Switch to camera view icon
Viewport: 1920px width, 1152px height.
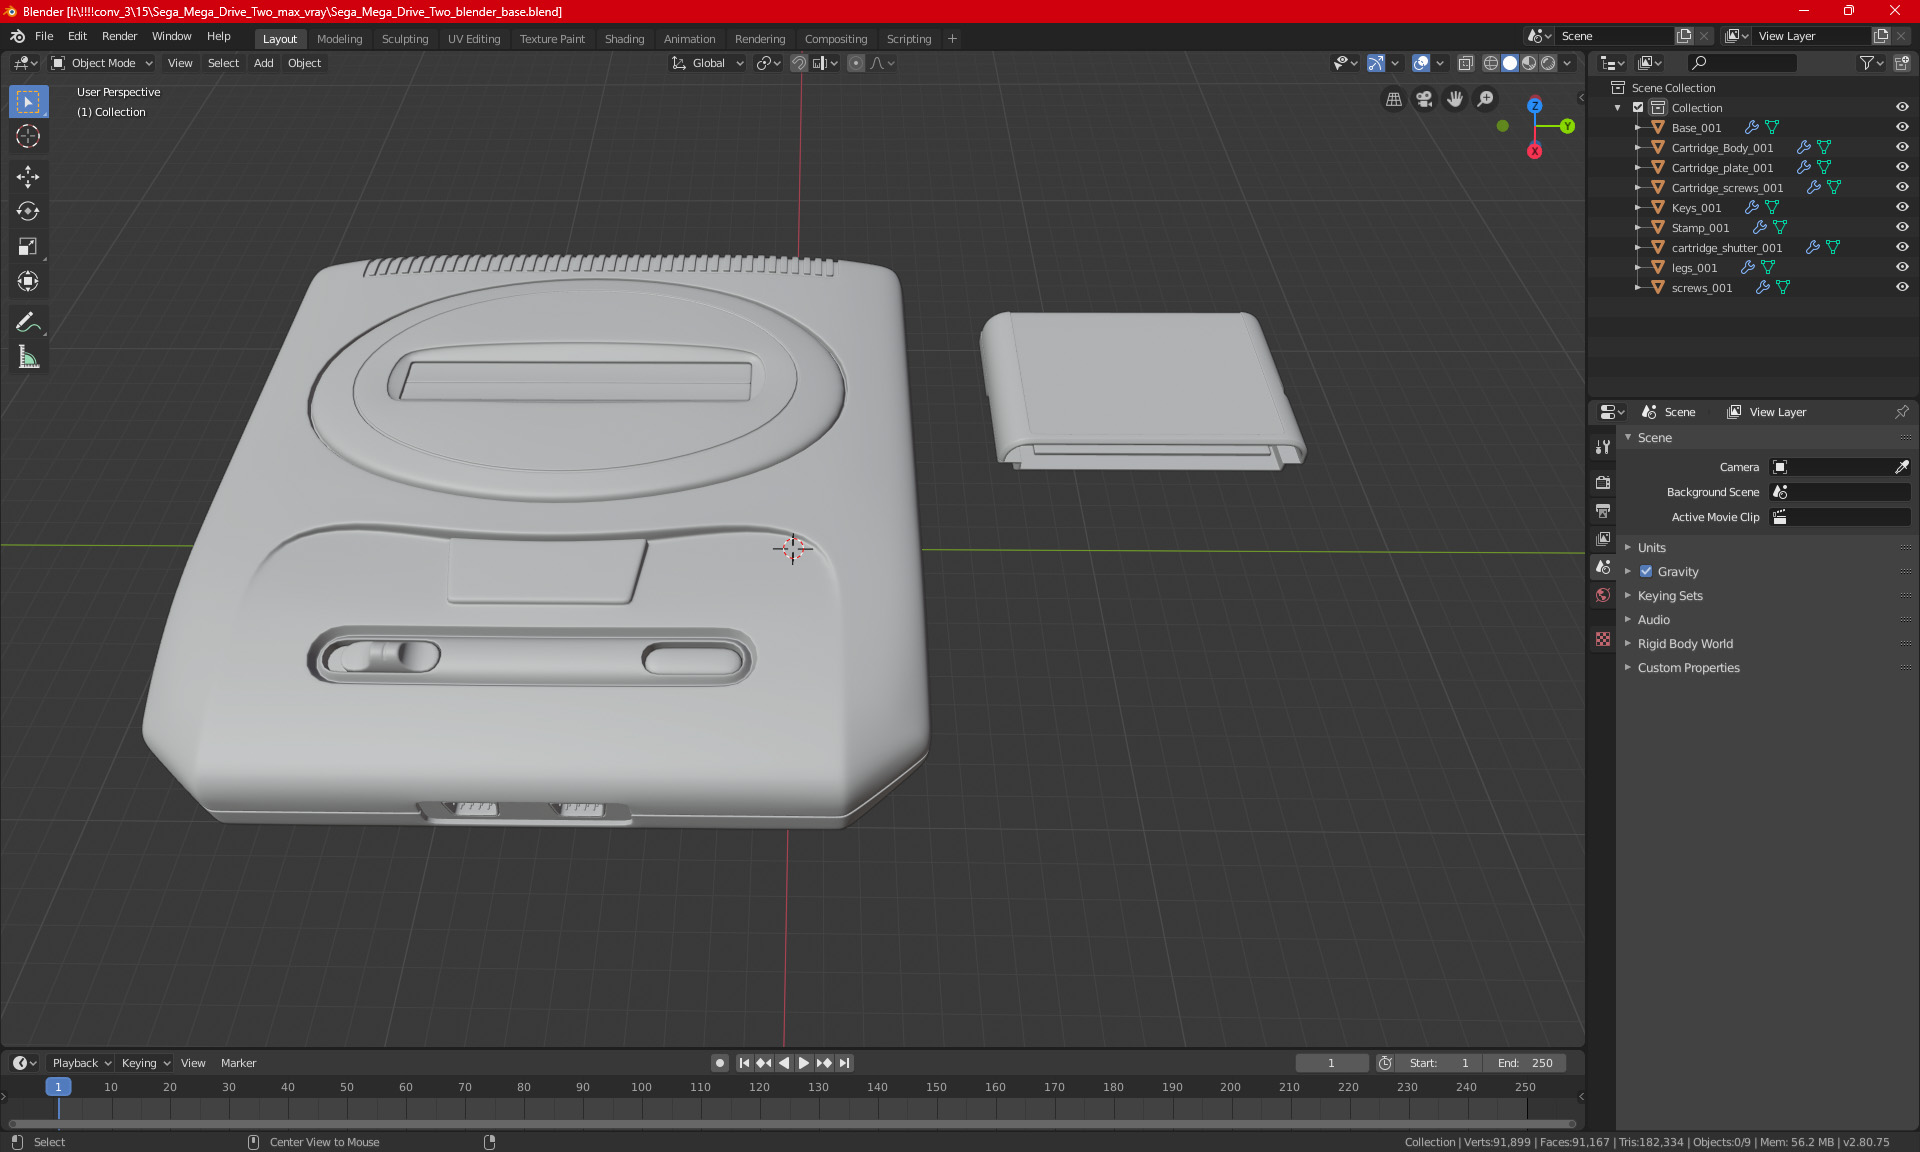(x=1424, y=99)
